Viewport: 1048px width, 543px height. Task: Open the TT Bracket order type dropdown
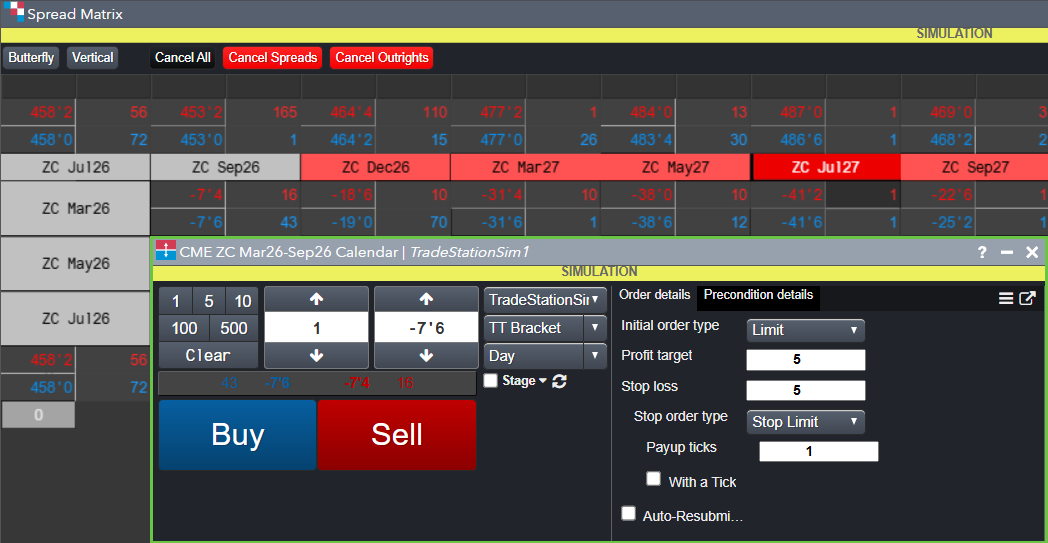click(545, 327)
